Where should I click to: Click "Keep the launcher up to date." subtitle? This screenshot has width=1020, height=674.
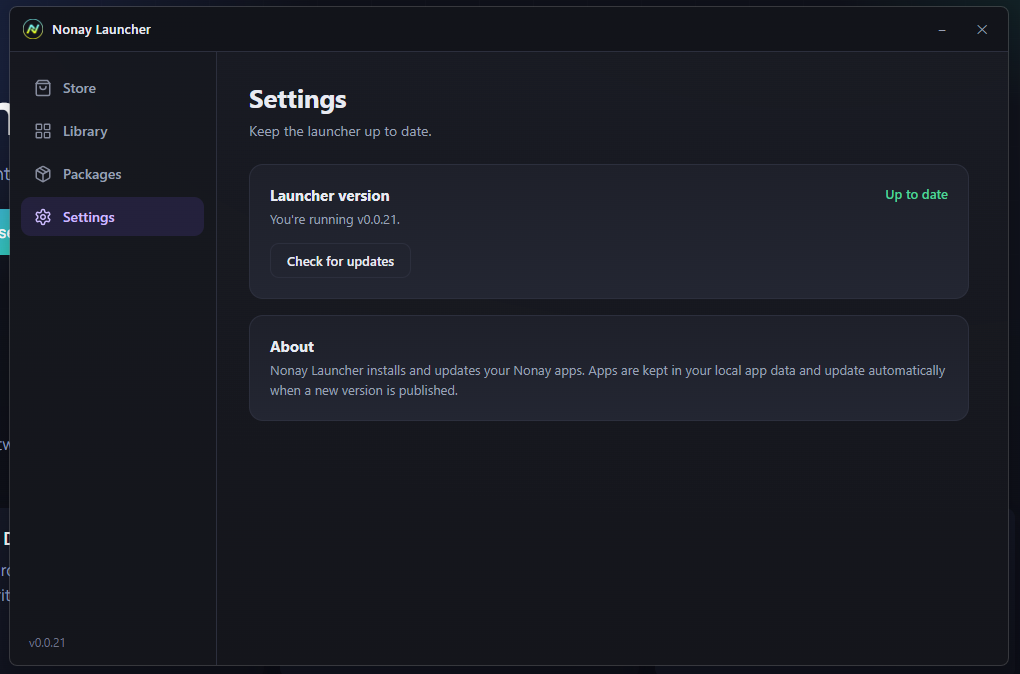pos(340,131)
